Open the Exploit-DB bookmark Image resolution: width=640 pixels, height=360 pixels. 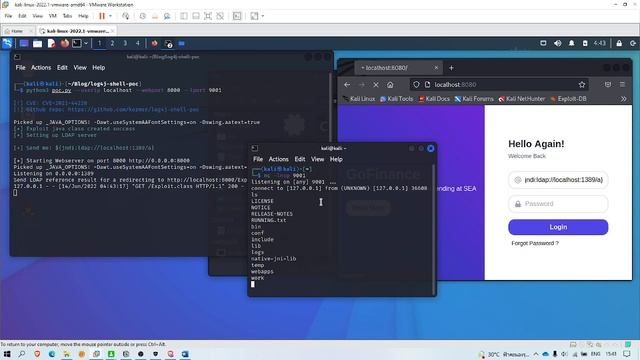(569, 99)
